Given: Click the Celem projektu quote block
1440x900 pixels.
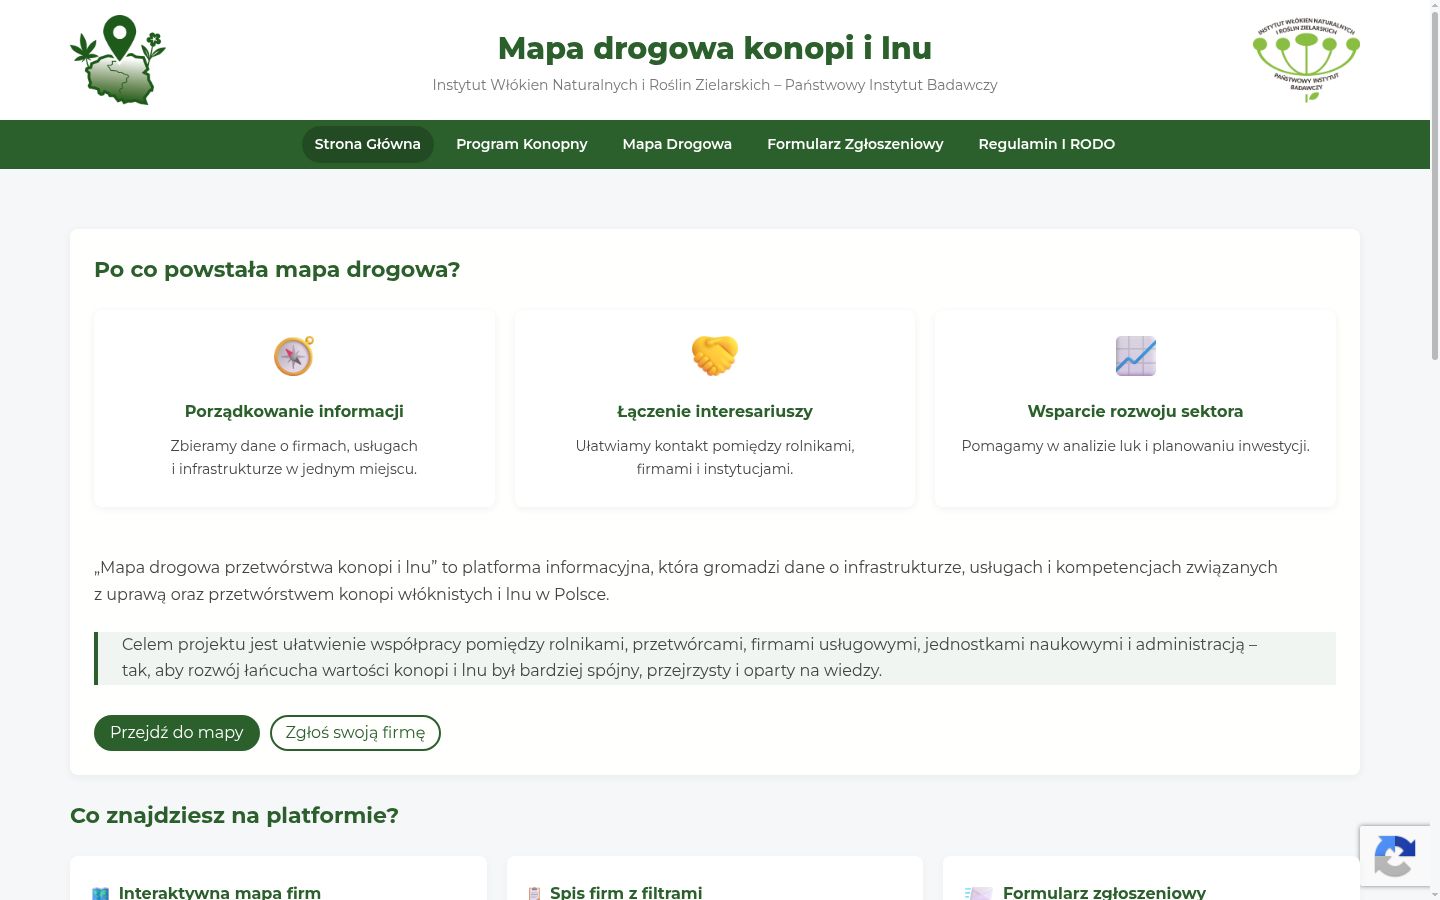Looking at the screenshot, I should 715,658.
